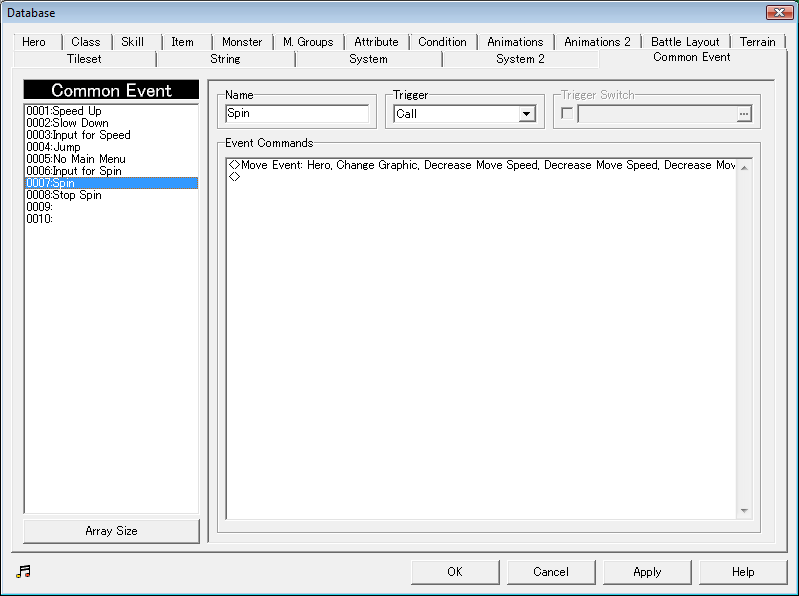799x596 pixels.
Task: Switch to the Hero tab
Action: point(34,42)
